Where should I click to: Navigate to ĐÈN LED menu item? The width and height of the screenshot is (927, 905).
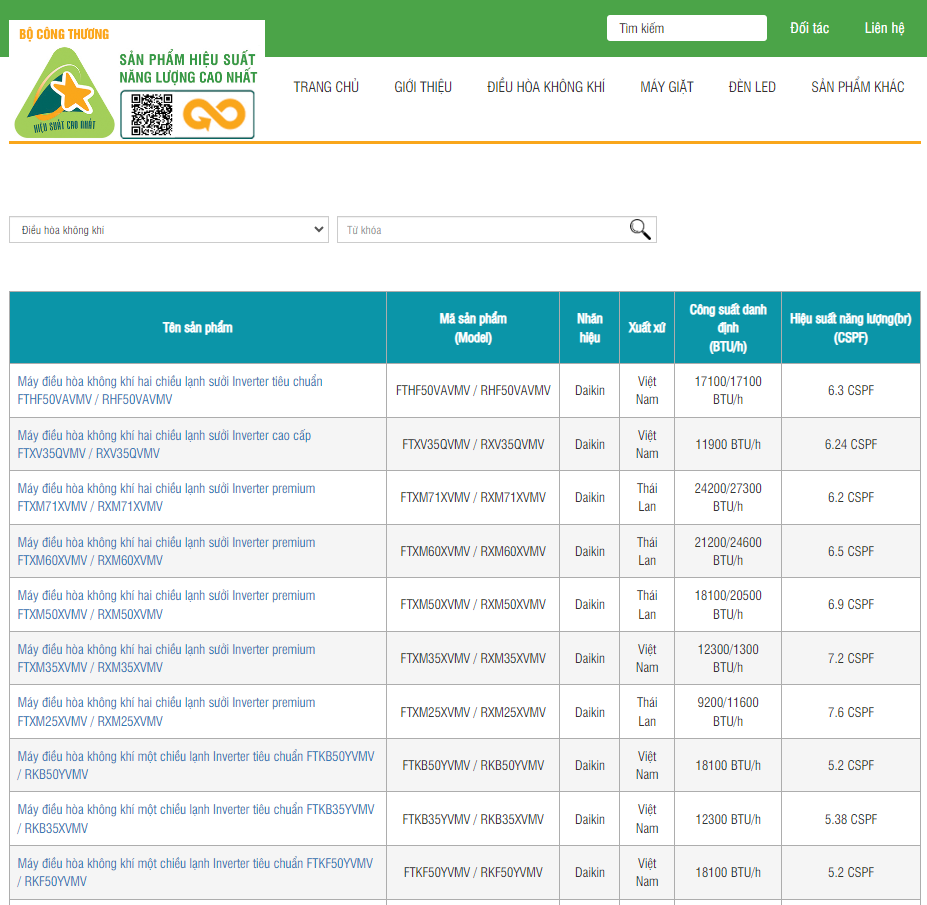tap(752, 87)
